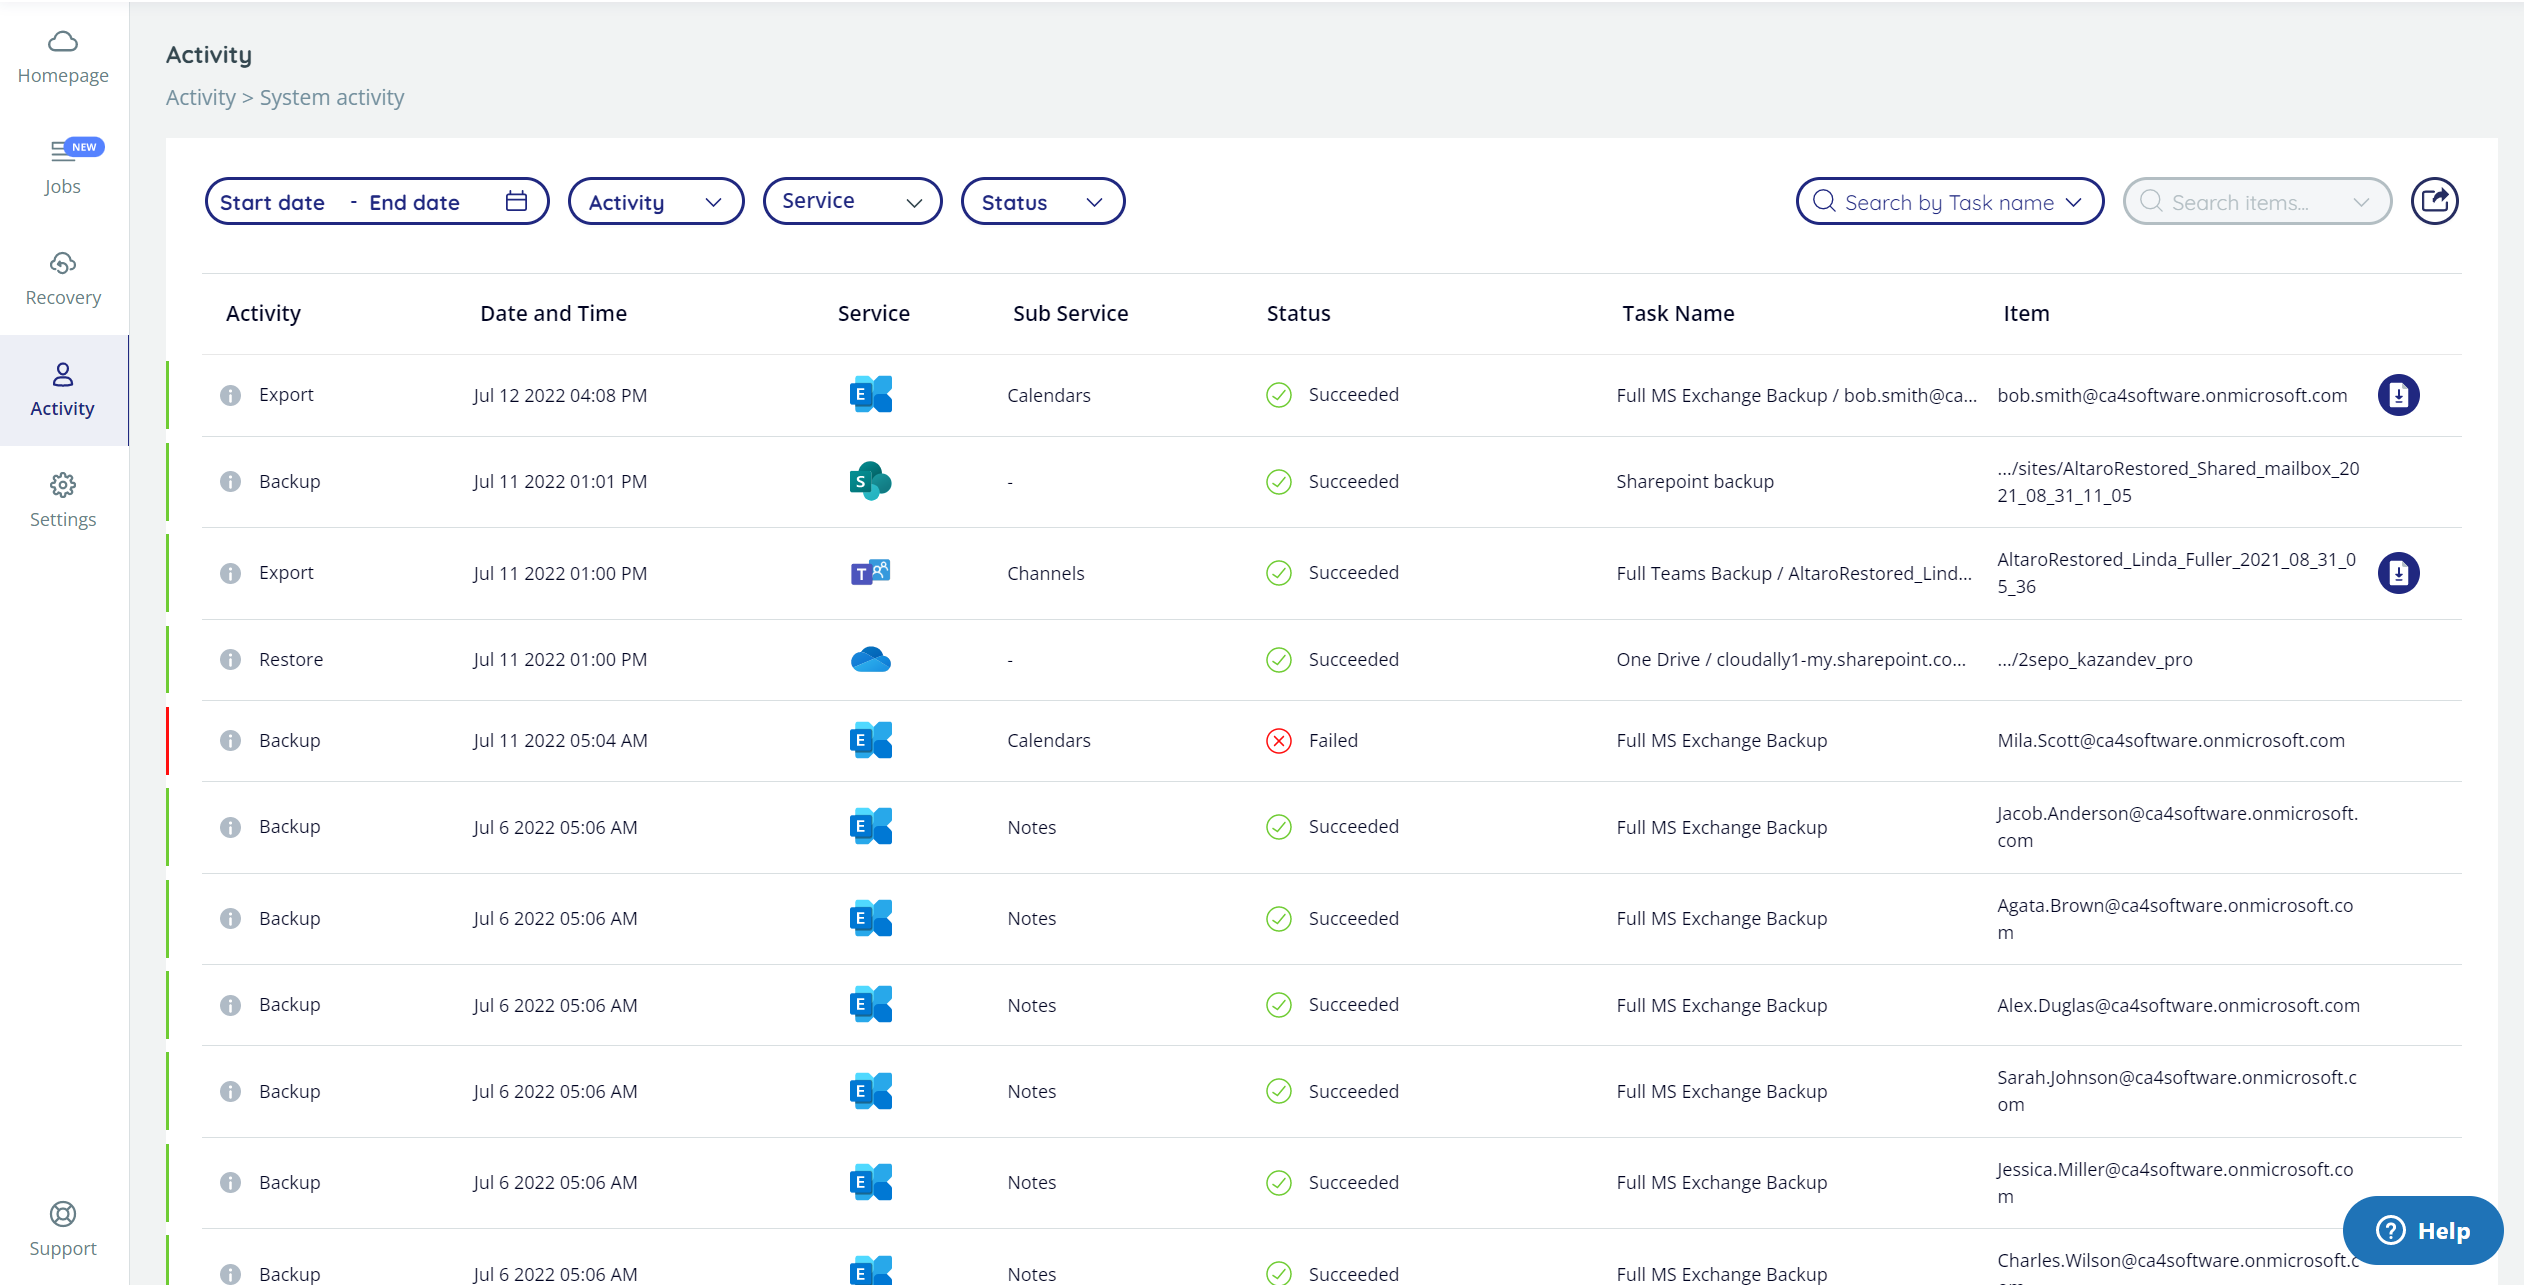Open the Activity filter dropdown
2524x1285 pixels.
tap(655, 201)
